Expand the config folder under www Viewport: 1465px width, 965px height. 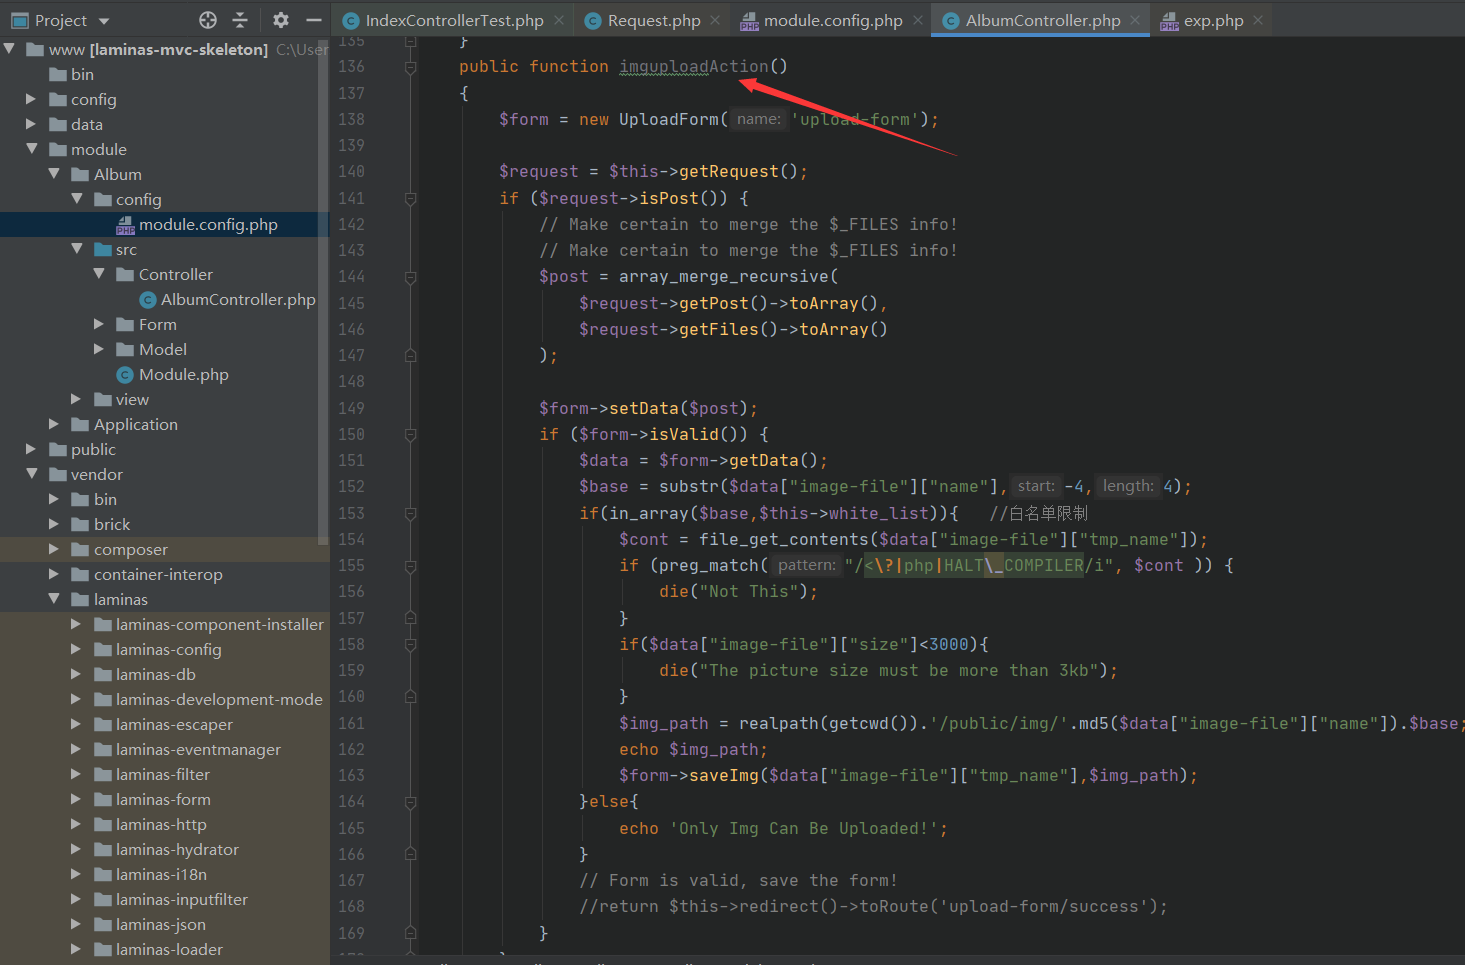(31, 99)
